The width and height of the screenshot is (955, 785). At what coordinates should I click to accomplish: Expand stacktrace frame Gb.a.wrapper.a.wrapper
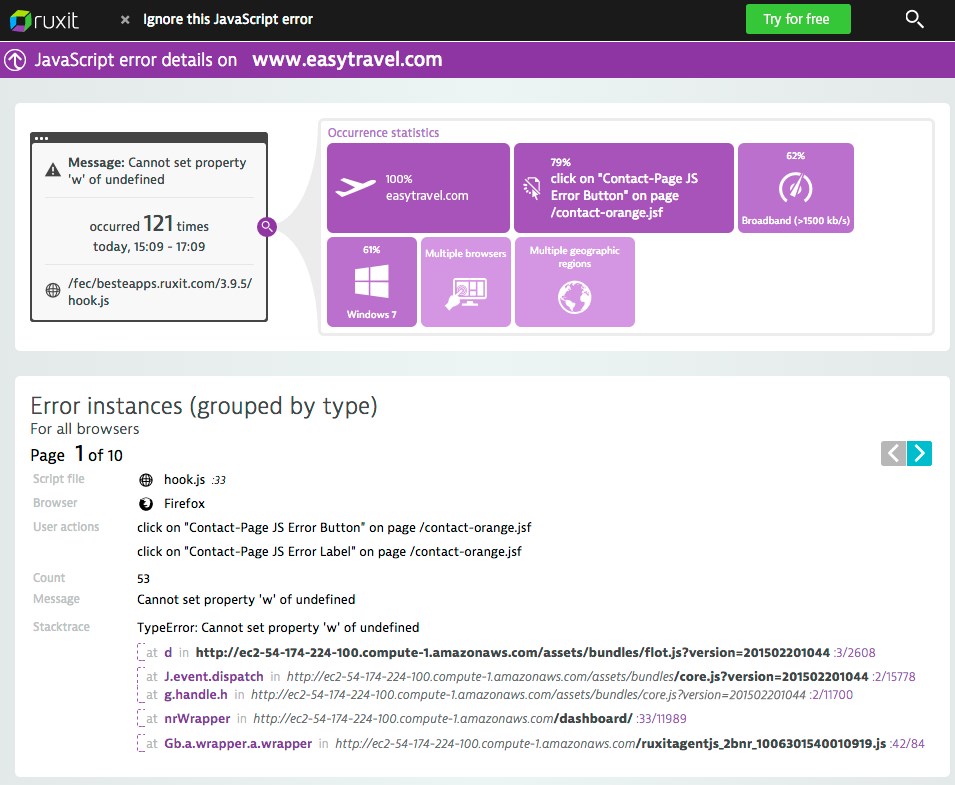[x=142, y=744]
